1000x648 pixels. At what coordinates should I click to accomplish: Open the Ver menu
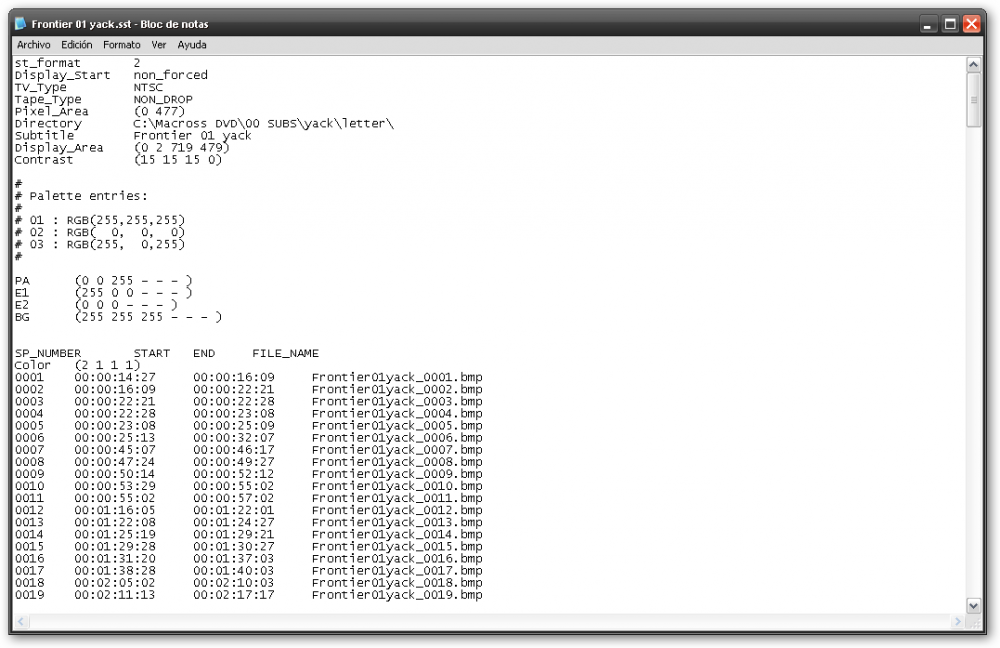[159, 45]
